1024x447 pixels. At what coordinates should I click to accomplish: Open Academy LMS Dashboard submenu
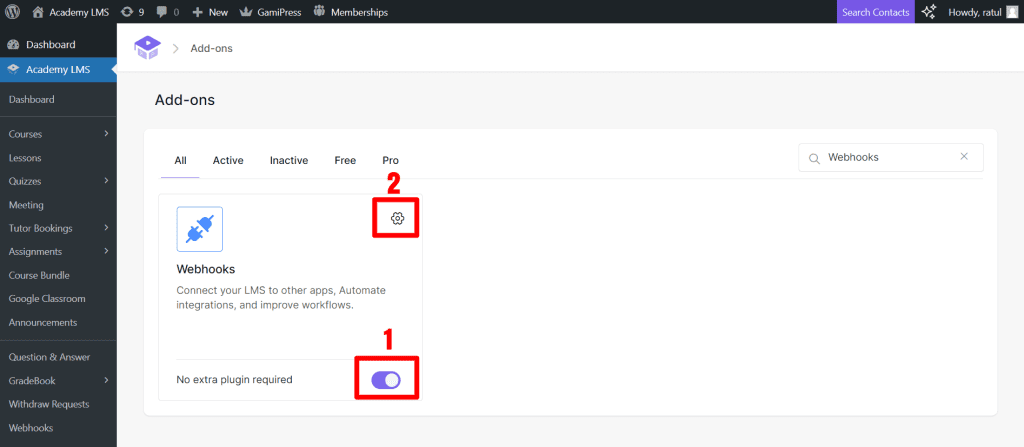31,99
